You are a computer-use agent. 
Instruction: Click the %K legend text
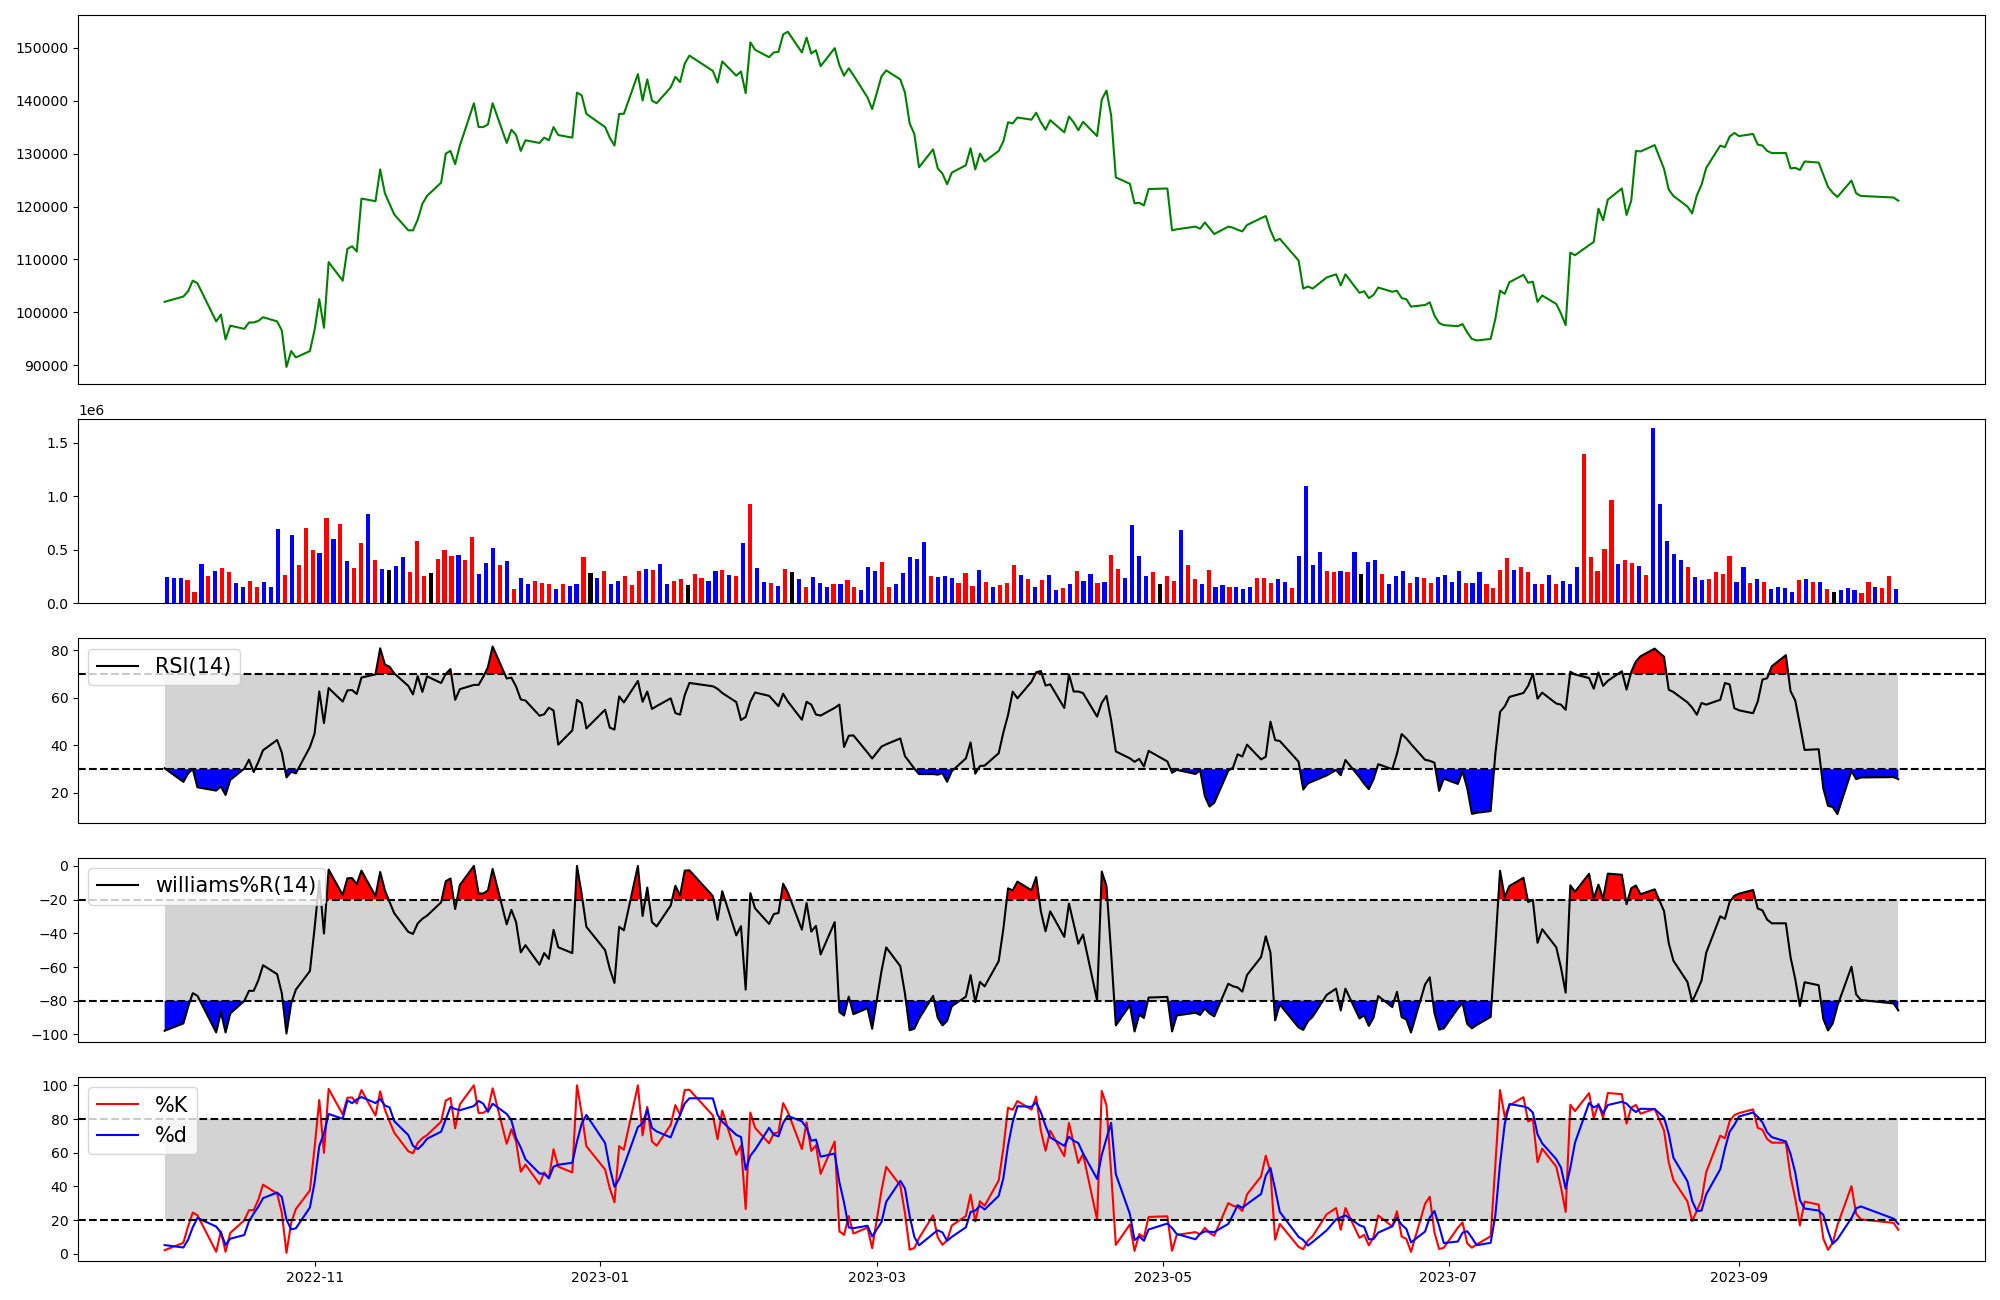(171, 1105)
